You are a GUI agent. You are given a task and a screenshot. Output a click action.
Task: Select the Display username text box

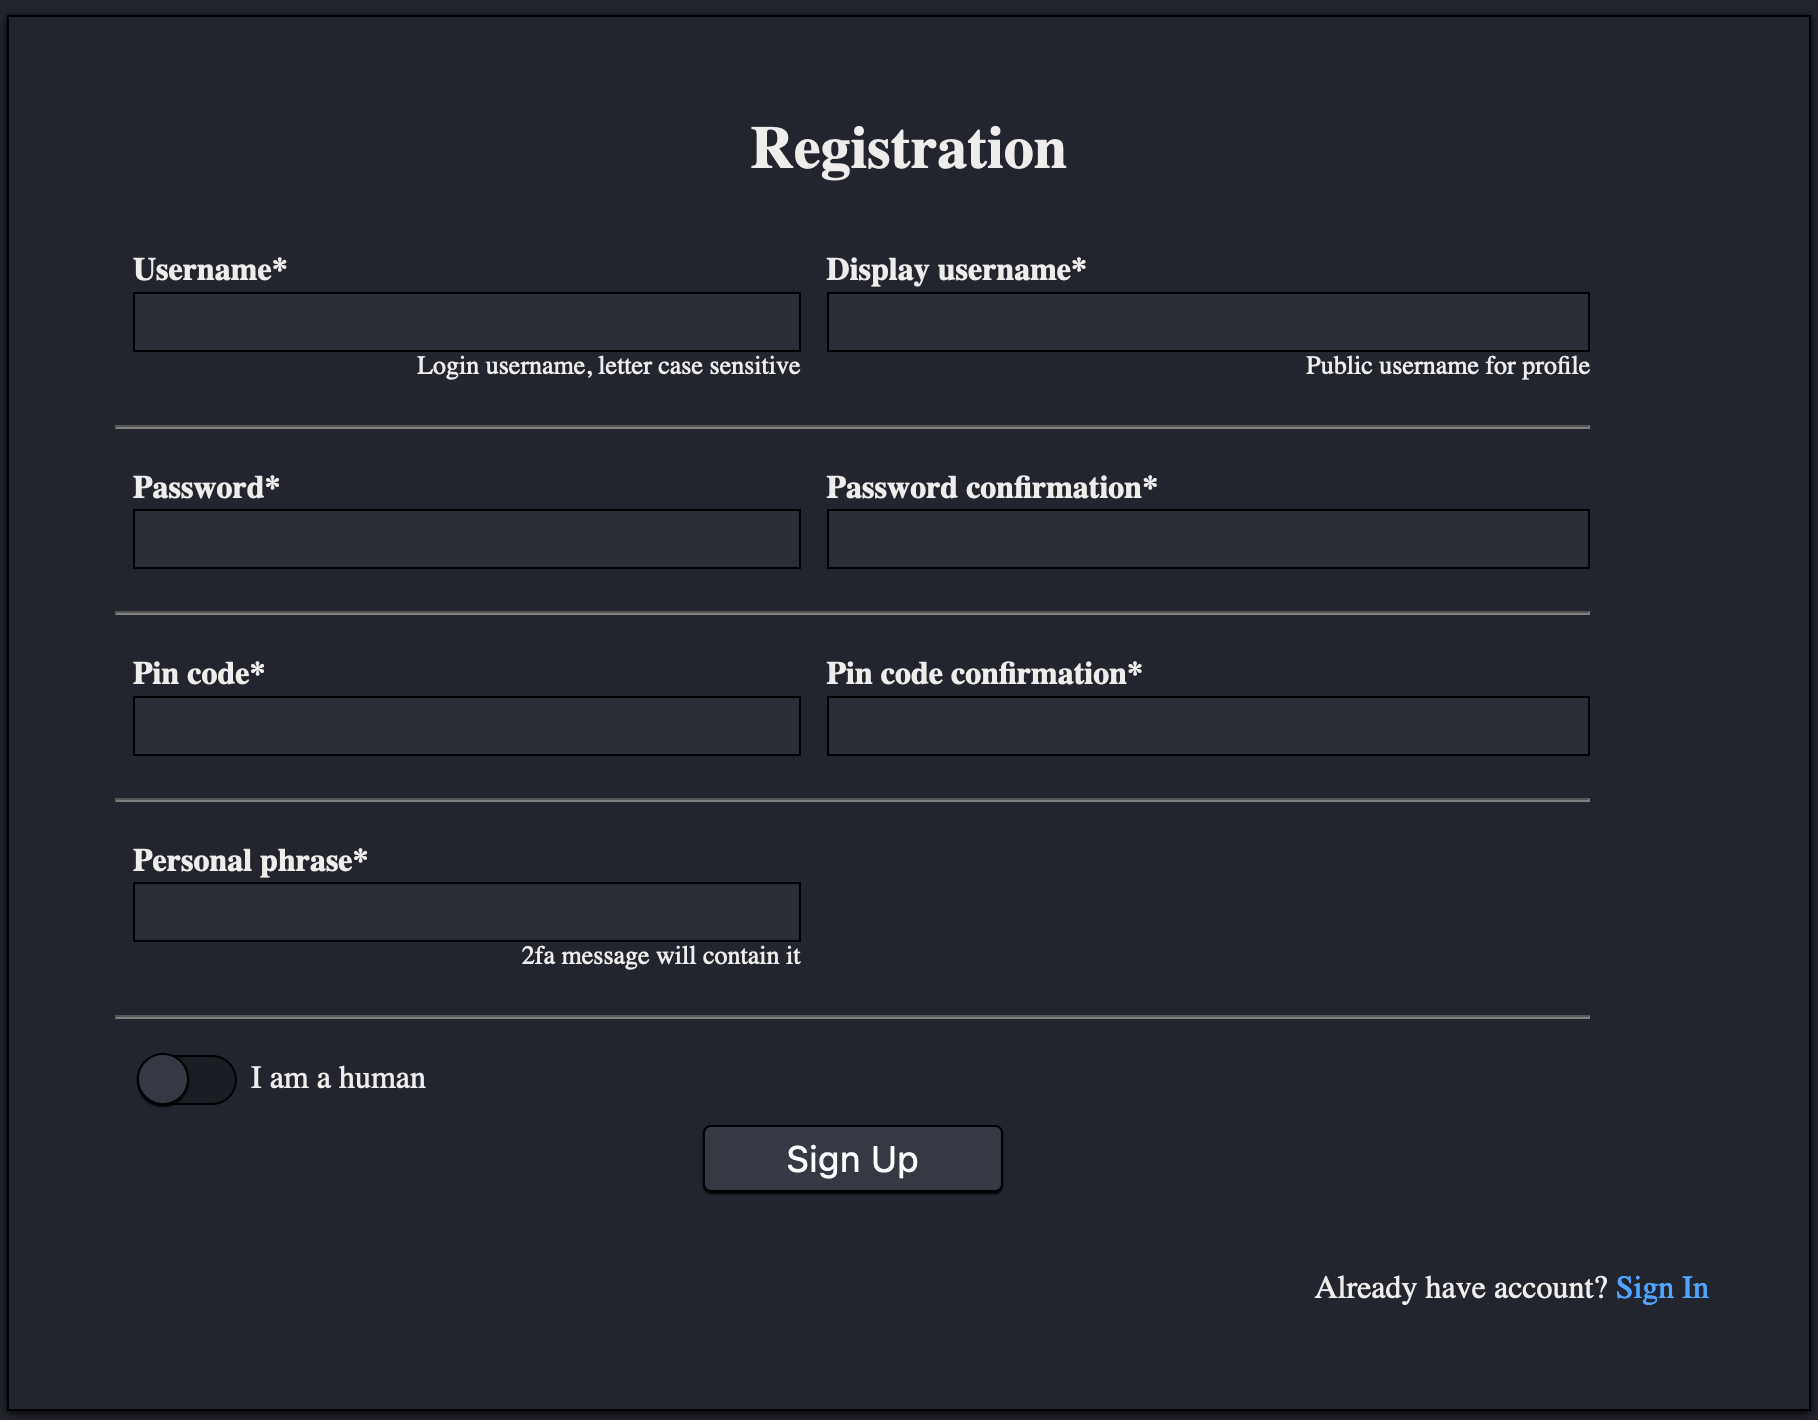pos(1207,322)
